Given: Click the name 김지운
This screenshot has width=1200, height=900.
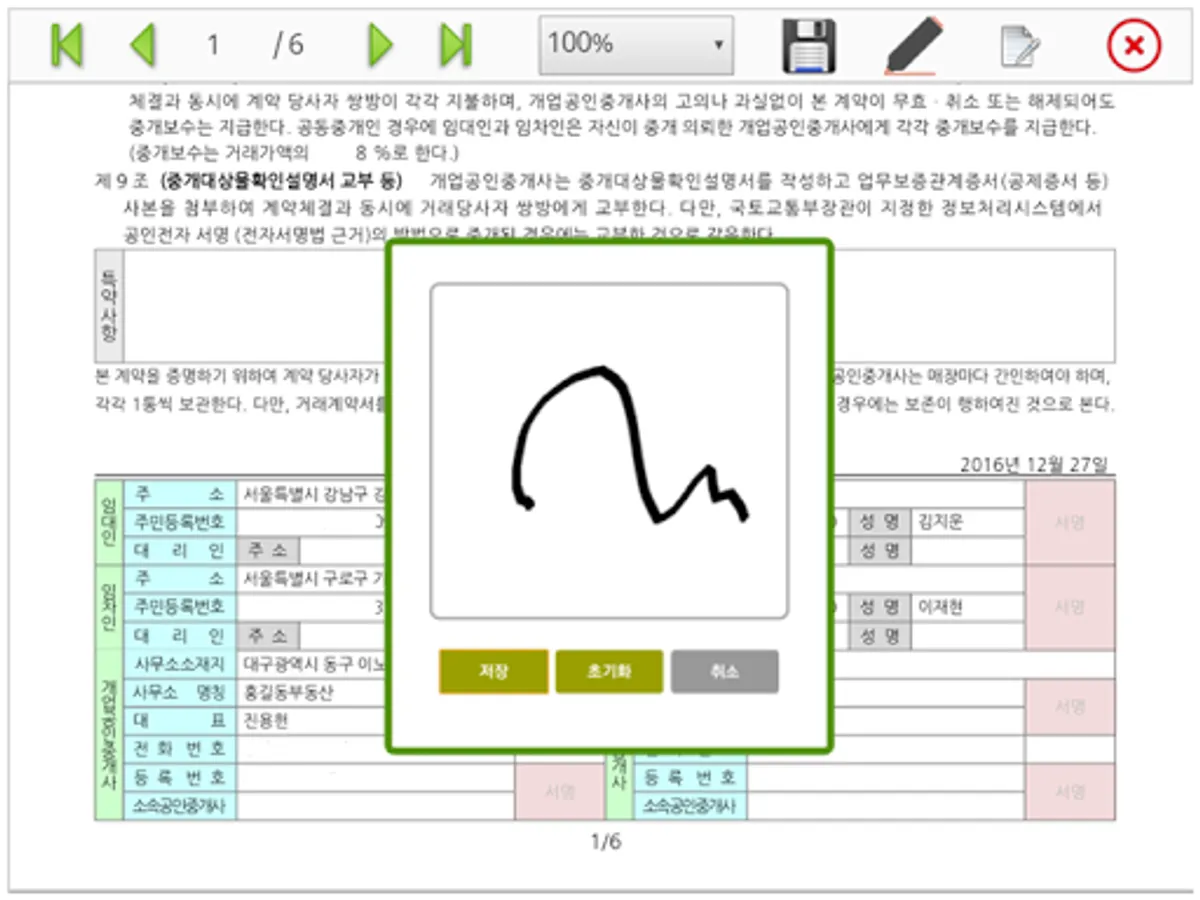Looking at the screenshot, I should tap(940, 522).
